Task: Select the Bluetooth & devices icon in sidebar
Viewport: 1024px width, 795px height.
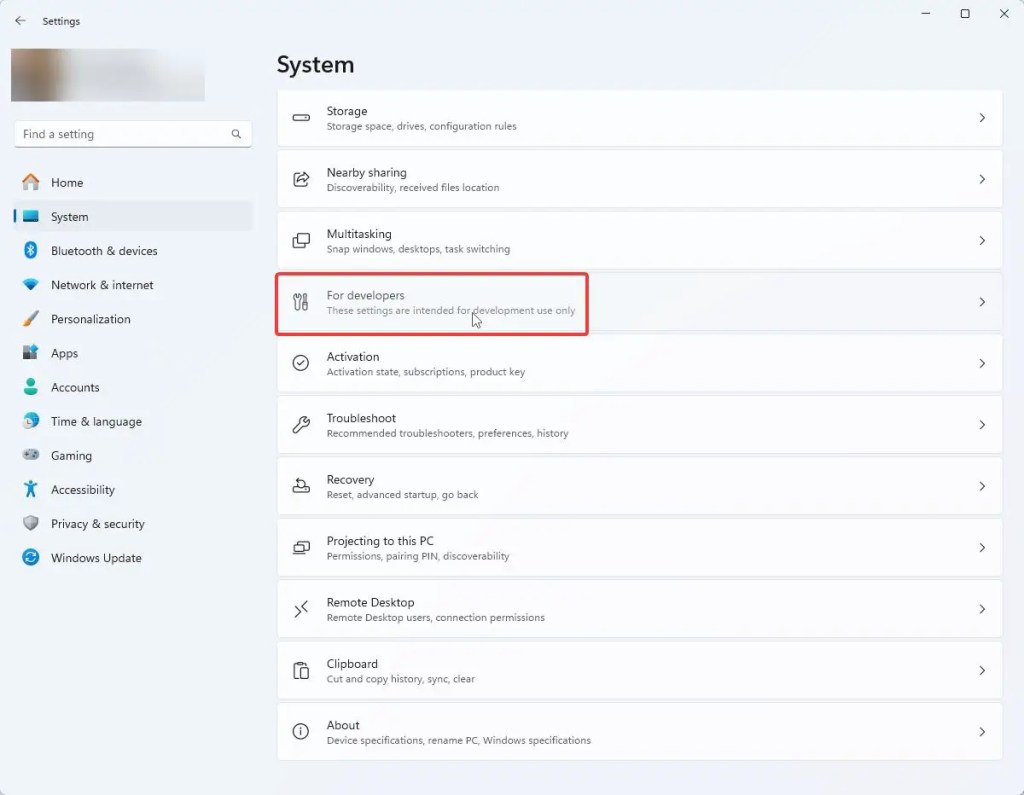Action: (31, 251)
